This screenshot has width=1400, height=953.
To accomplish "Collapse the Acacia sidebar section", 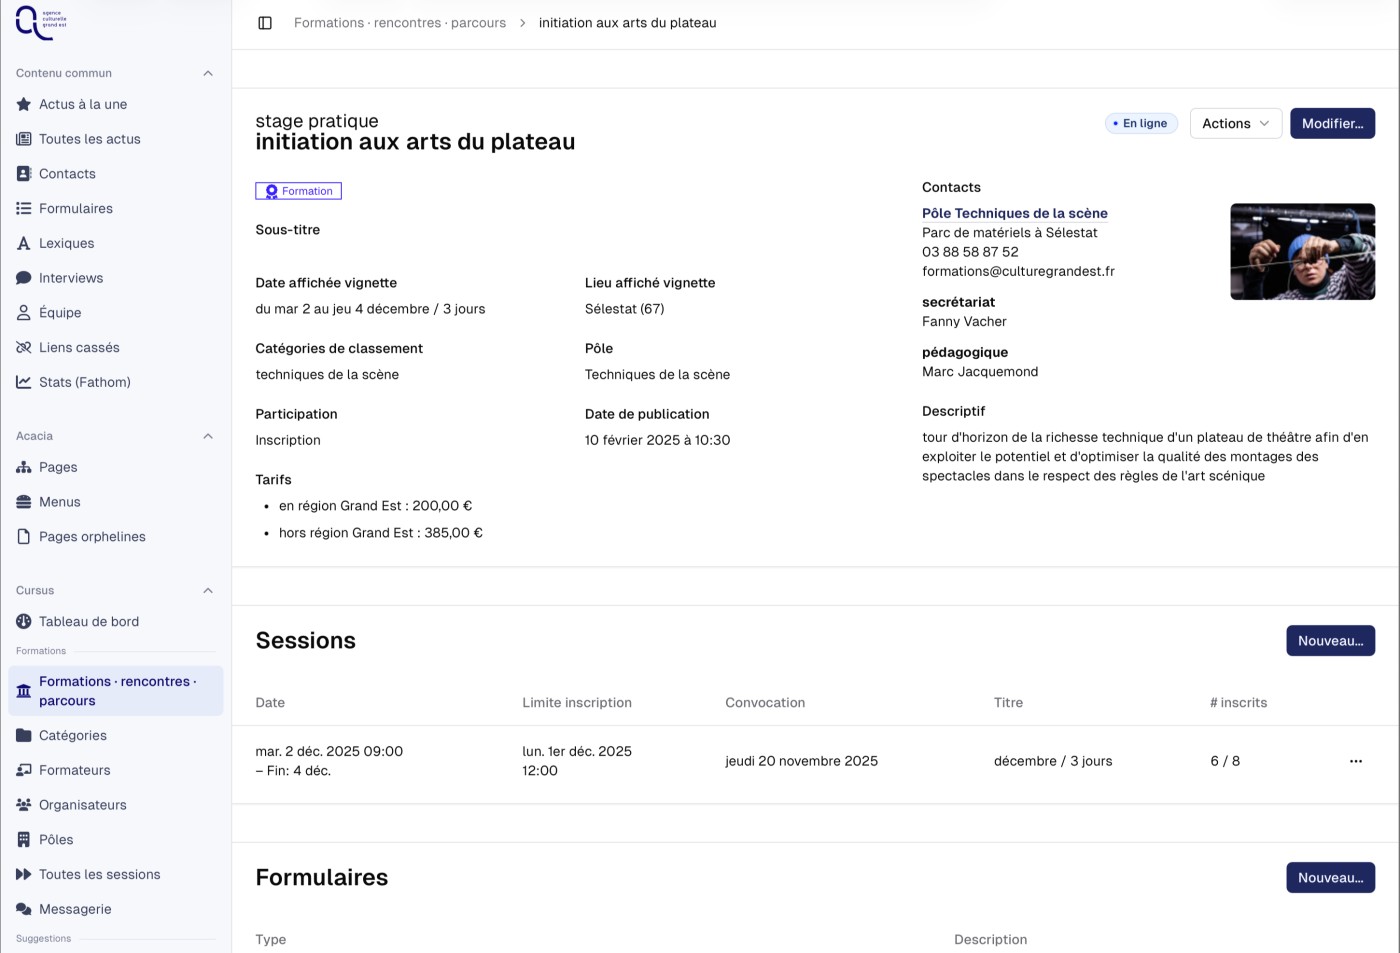I will pyautogui.click(x=208, y=436).
